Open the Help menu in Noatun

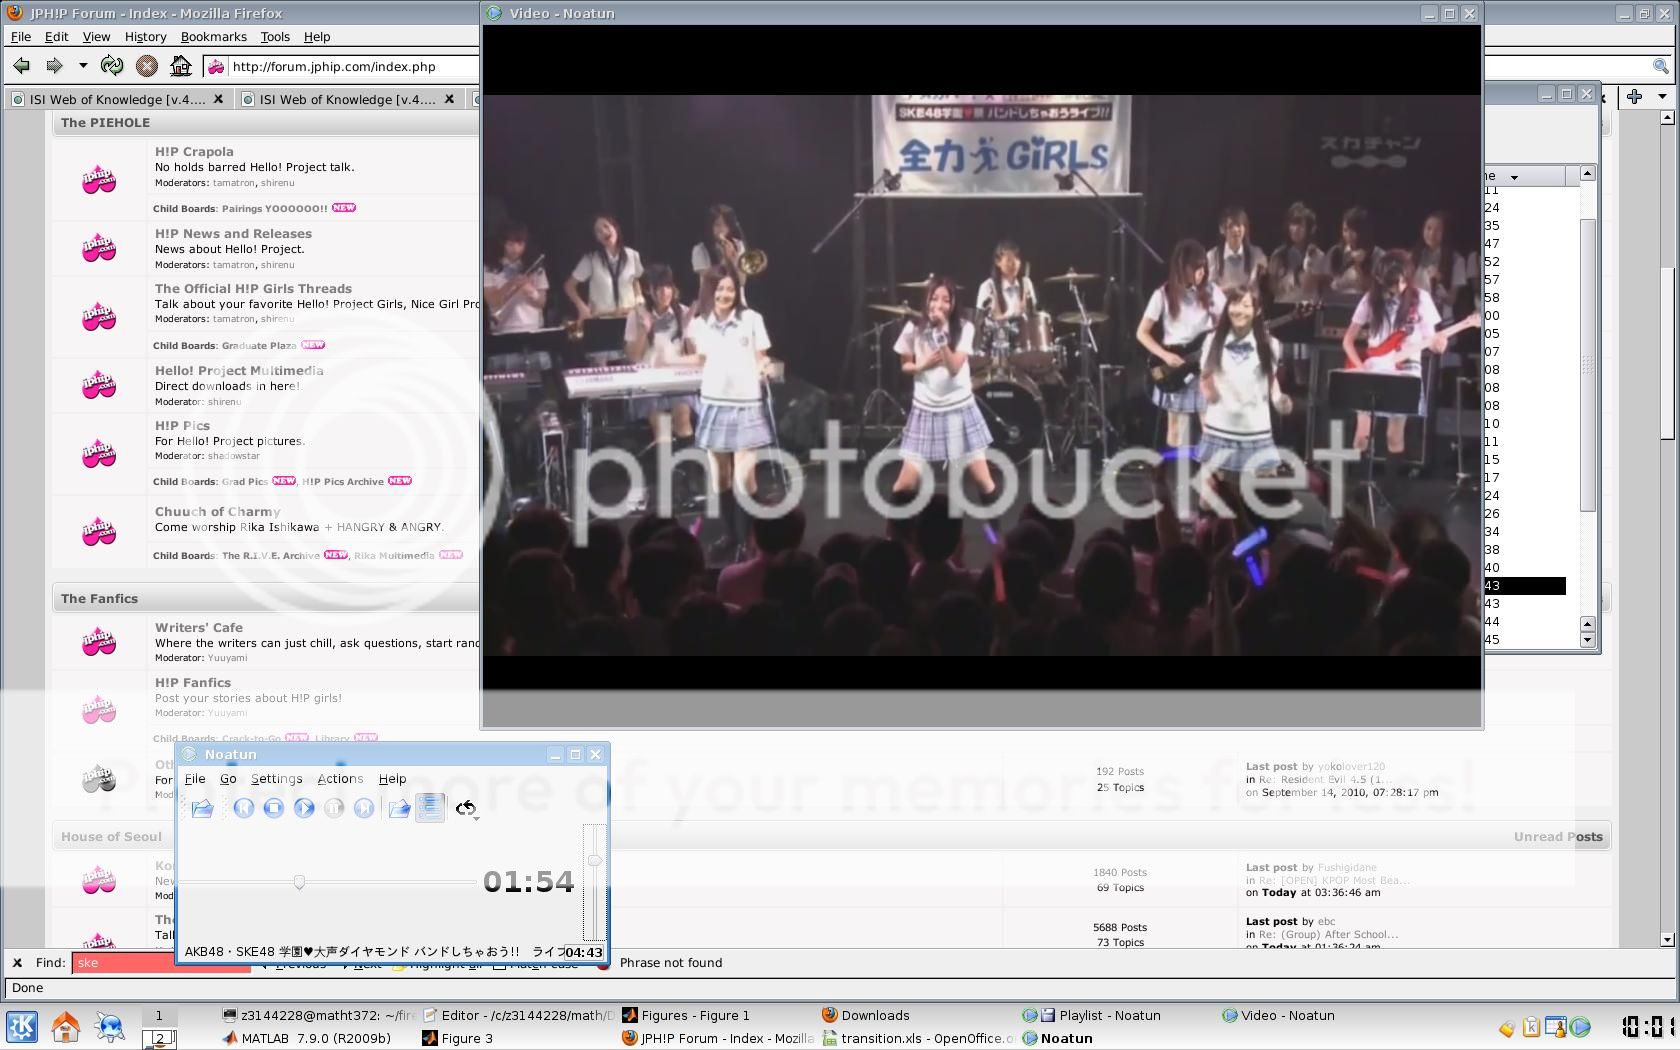(x=392, y=779)
